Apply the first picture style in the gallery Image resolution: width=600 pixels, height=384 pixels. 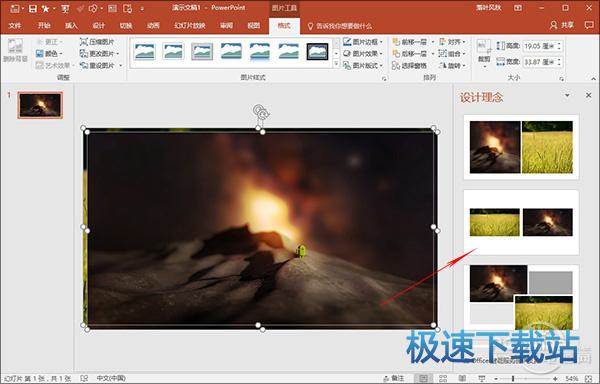145,51
